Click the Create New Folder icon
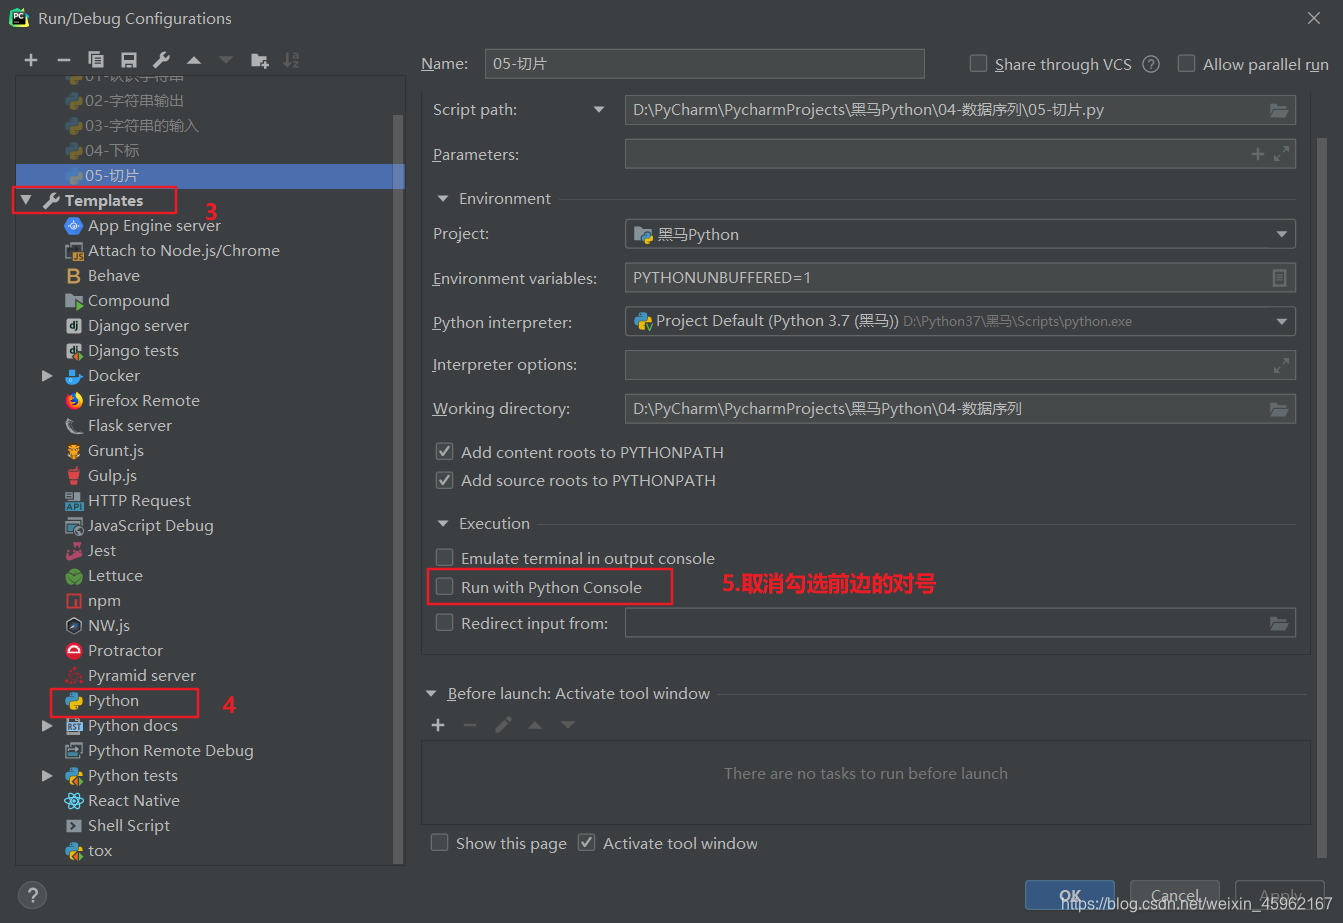The width and height of the screenshot is (1343, 923). click(x=259, y=60)
